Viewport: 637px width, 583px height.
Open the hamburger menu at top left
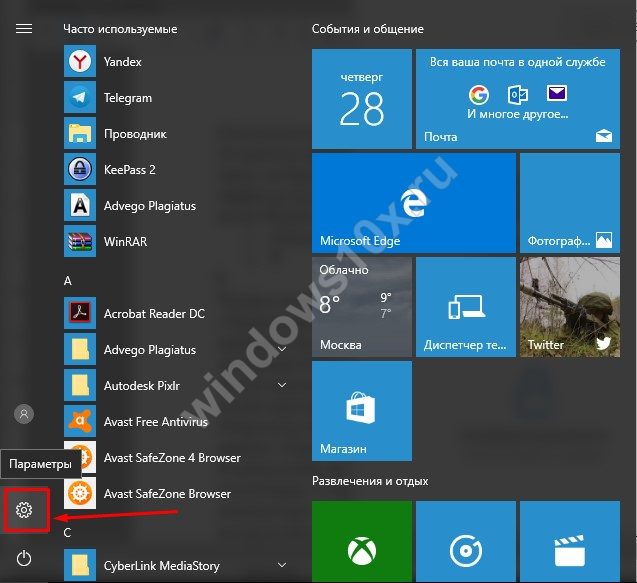pos(24,29)
